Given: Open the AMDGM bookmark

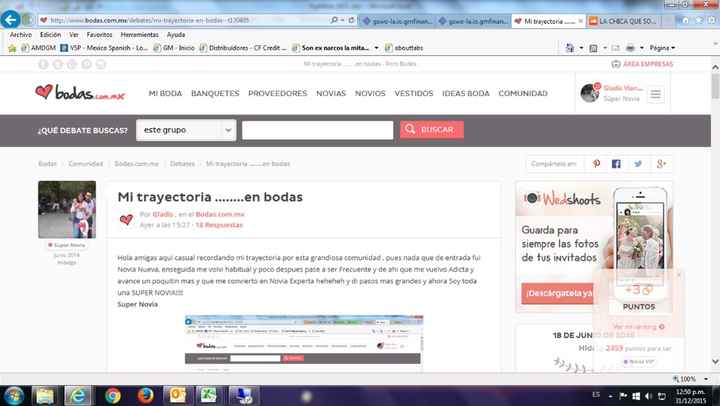Looking at the screenshot, I should tap(39, 48).
